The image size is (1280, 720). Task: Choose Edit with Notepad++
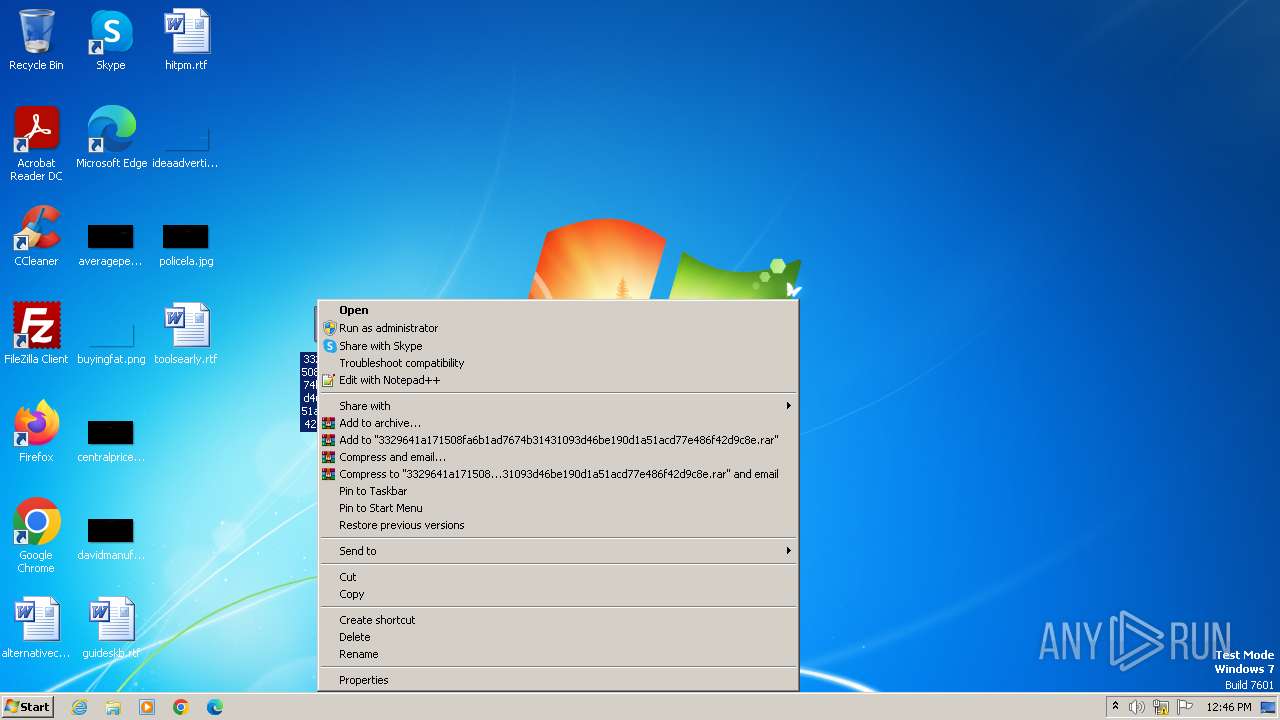point(558,380)
